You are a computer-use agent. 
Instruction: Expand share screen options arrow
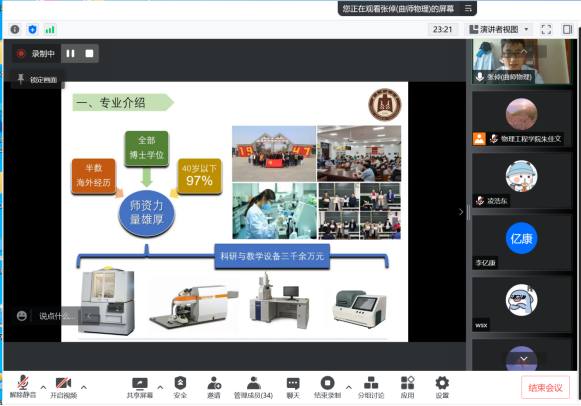coord(160,387)
